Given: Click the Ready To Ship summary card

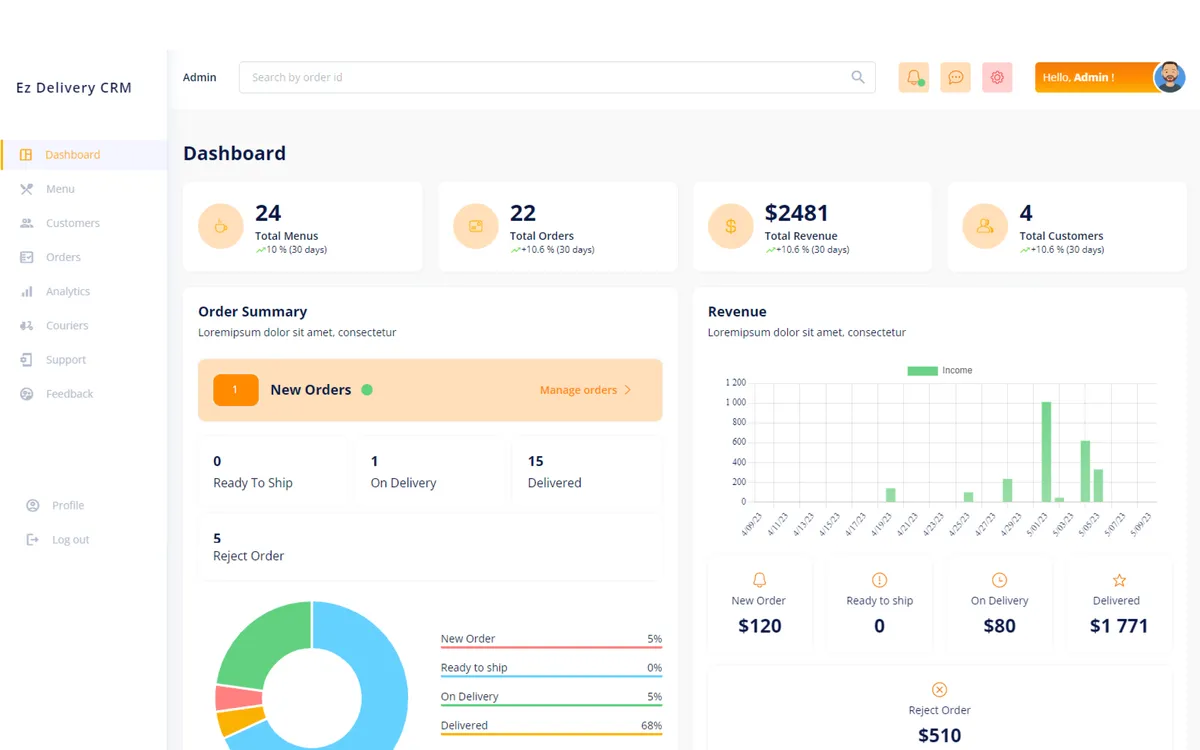Looking at the screenshot, I should [x=275, y=472].
